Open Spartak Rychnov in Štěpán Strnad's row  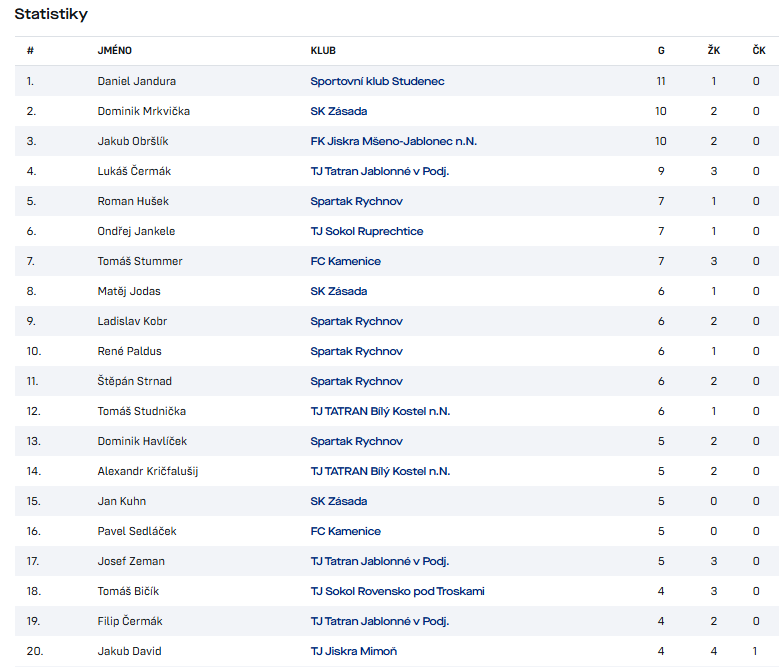356,381
